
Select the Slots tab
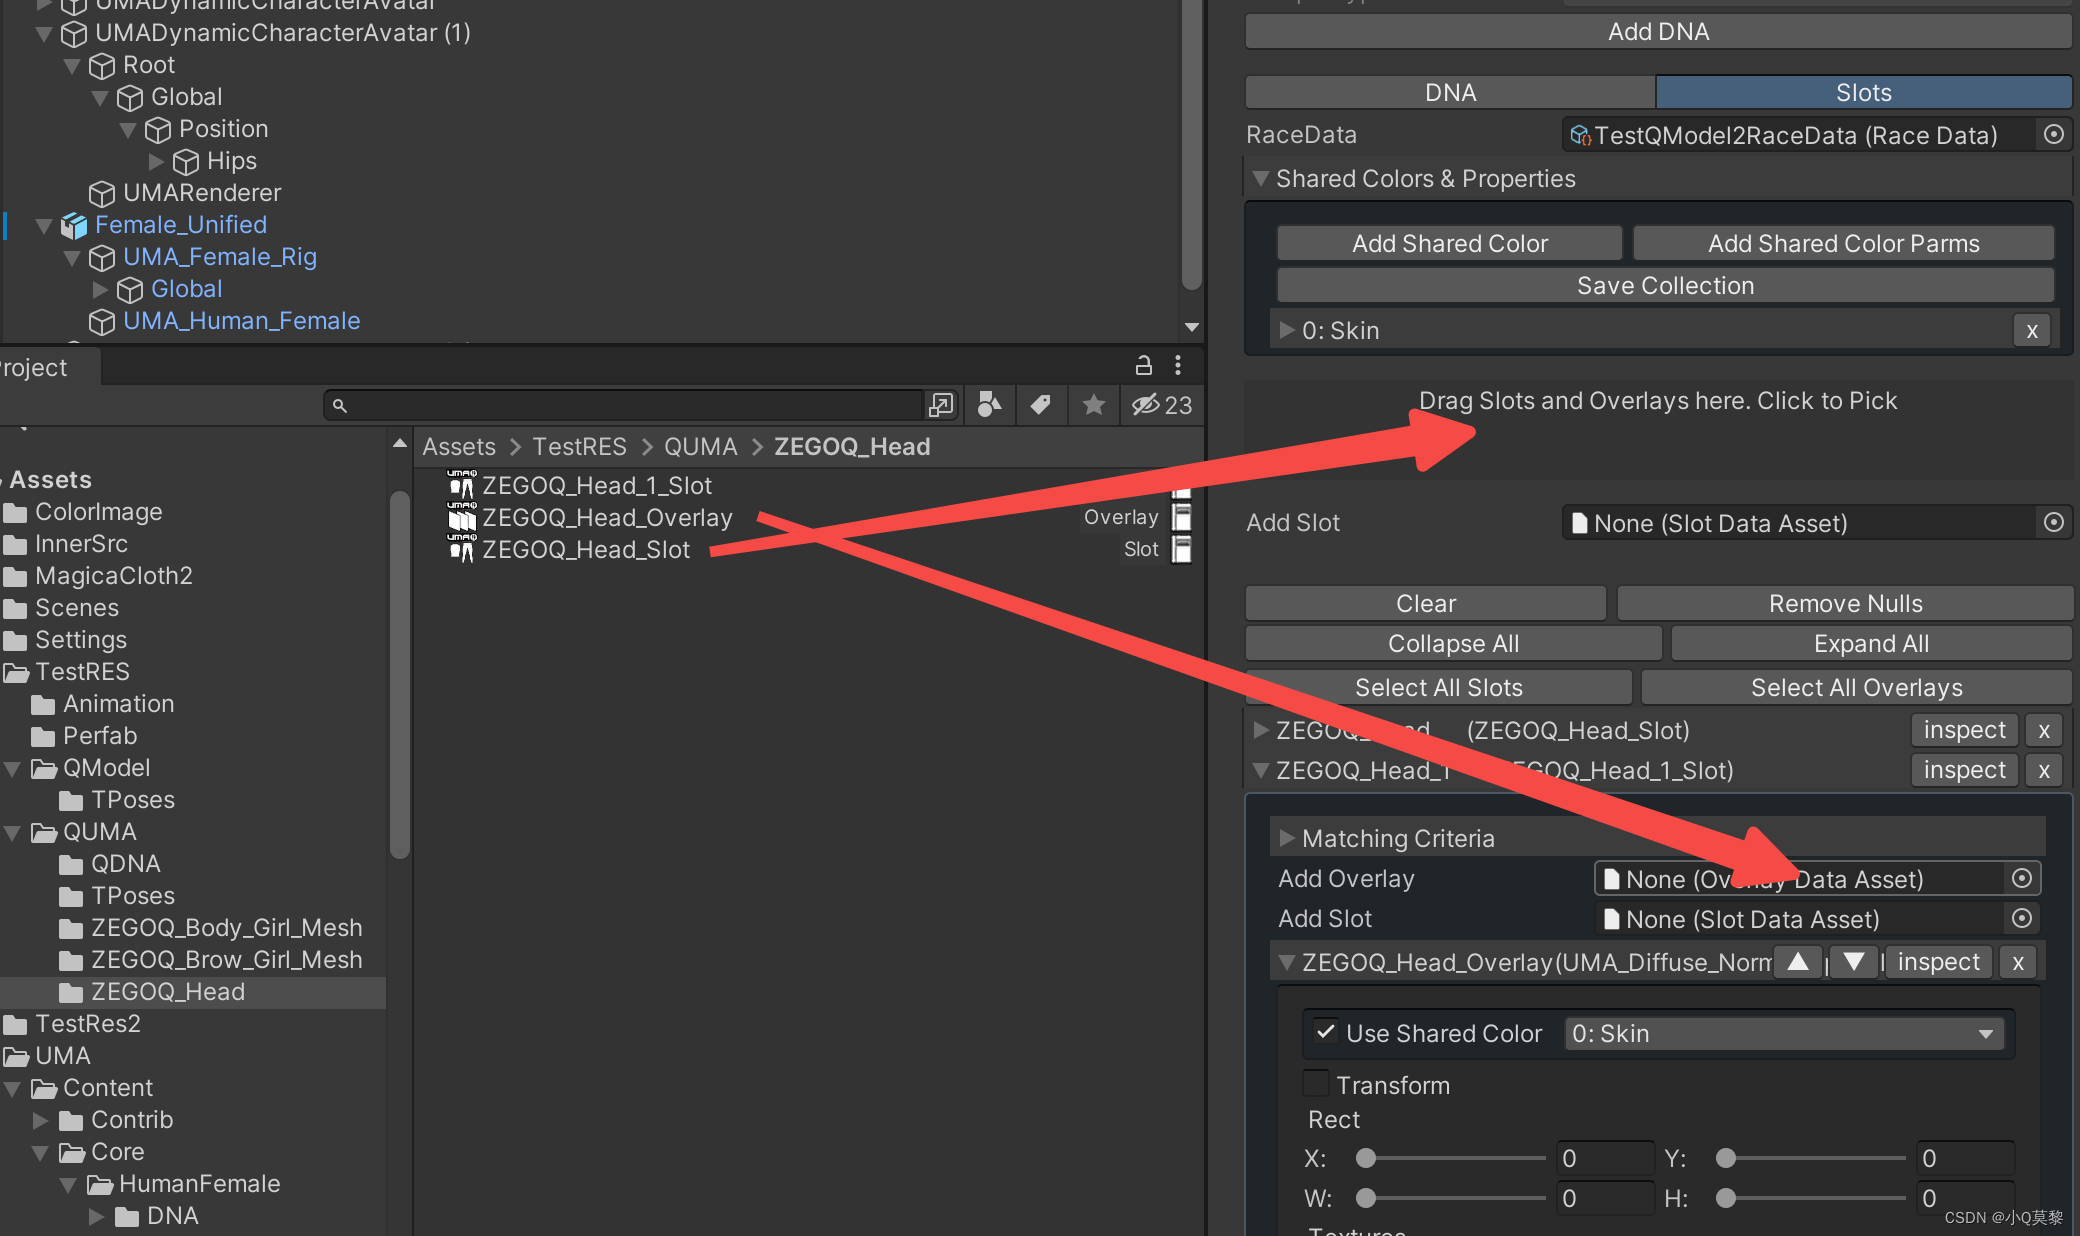[1862, 92]
